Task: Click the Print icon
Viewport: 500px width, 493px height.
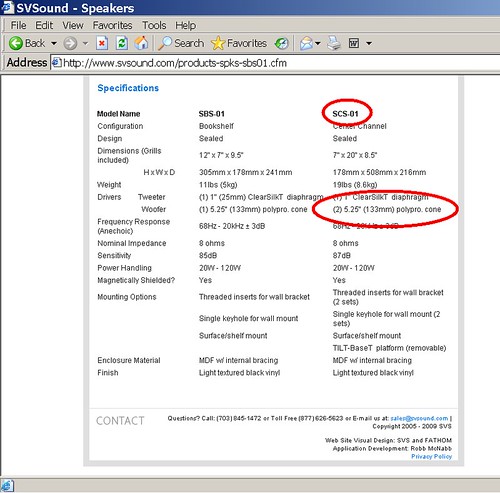Action: click(334, 43)
